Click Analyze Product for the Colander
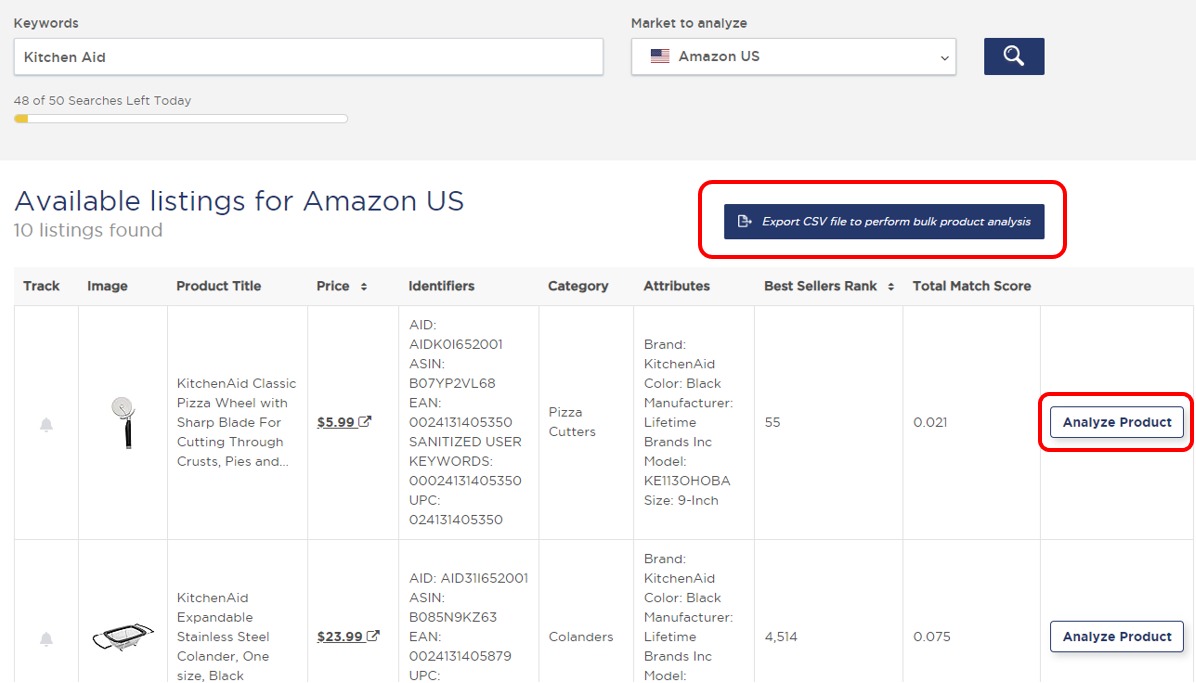Screen dimensions: 1196x683 [x=1116, y=636]
